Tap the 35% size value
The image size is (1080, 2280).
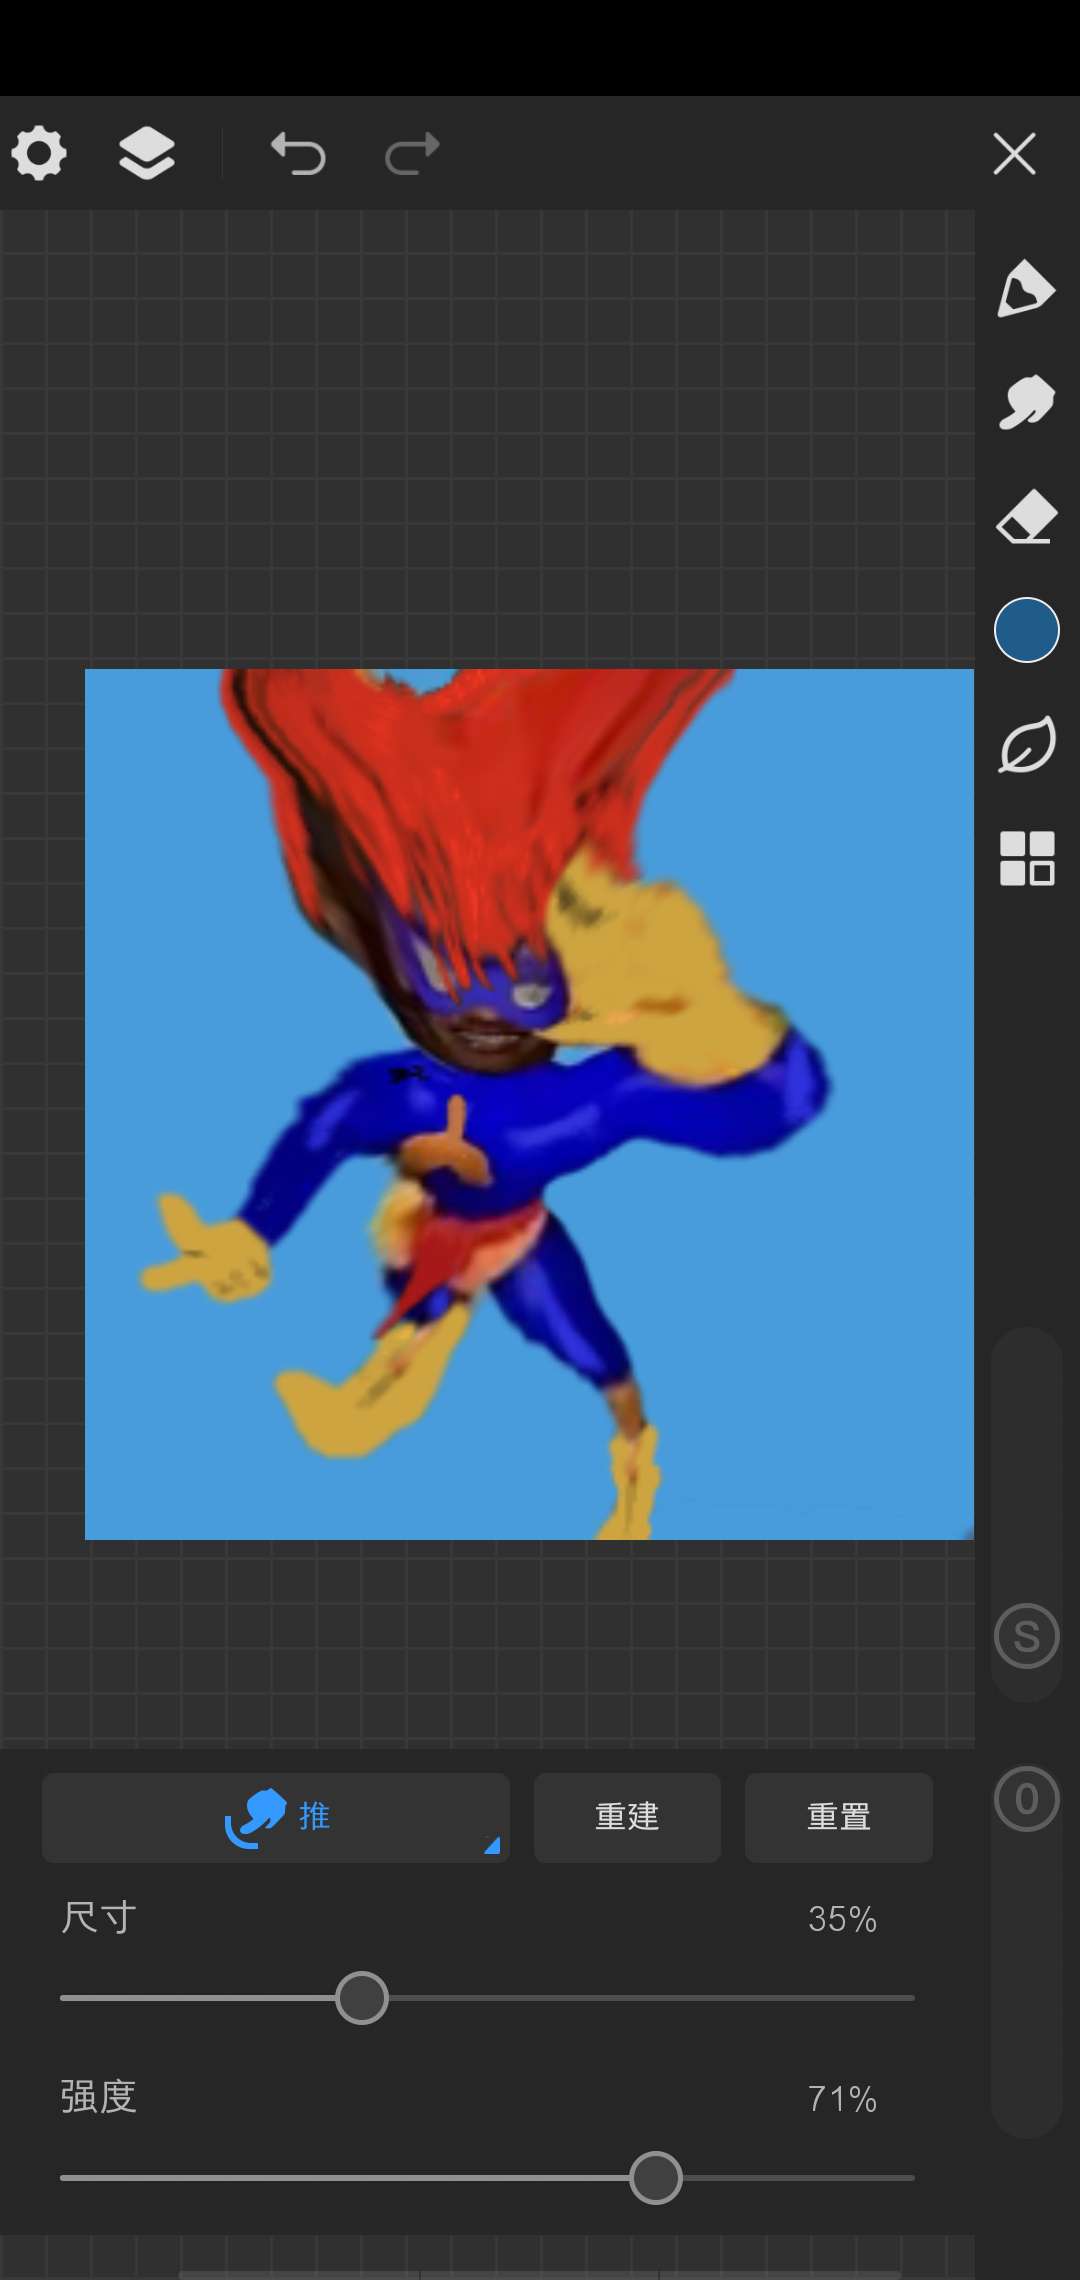tap(842, 1919)
